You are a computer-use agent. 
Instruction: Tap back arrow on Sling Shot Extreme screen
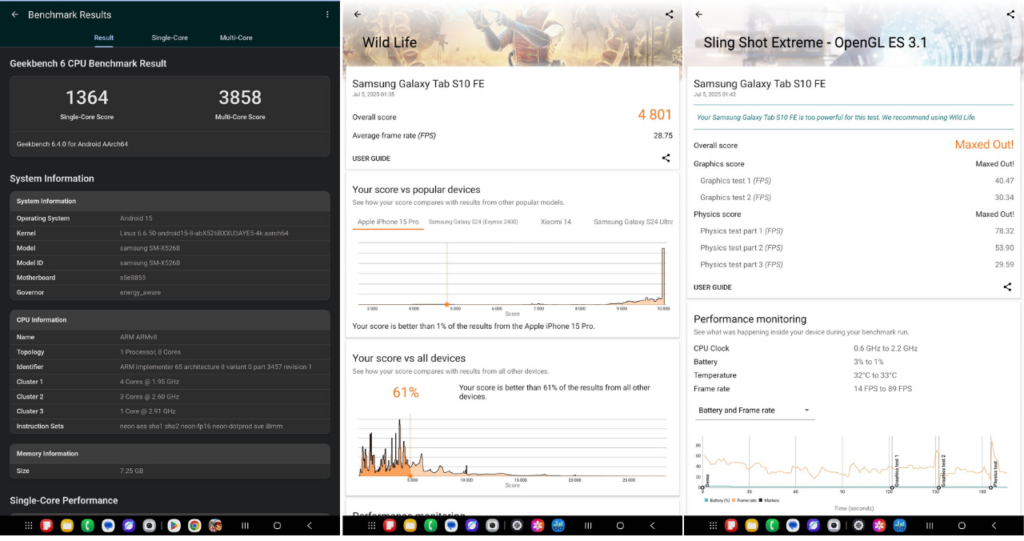[699, 15]
